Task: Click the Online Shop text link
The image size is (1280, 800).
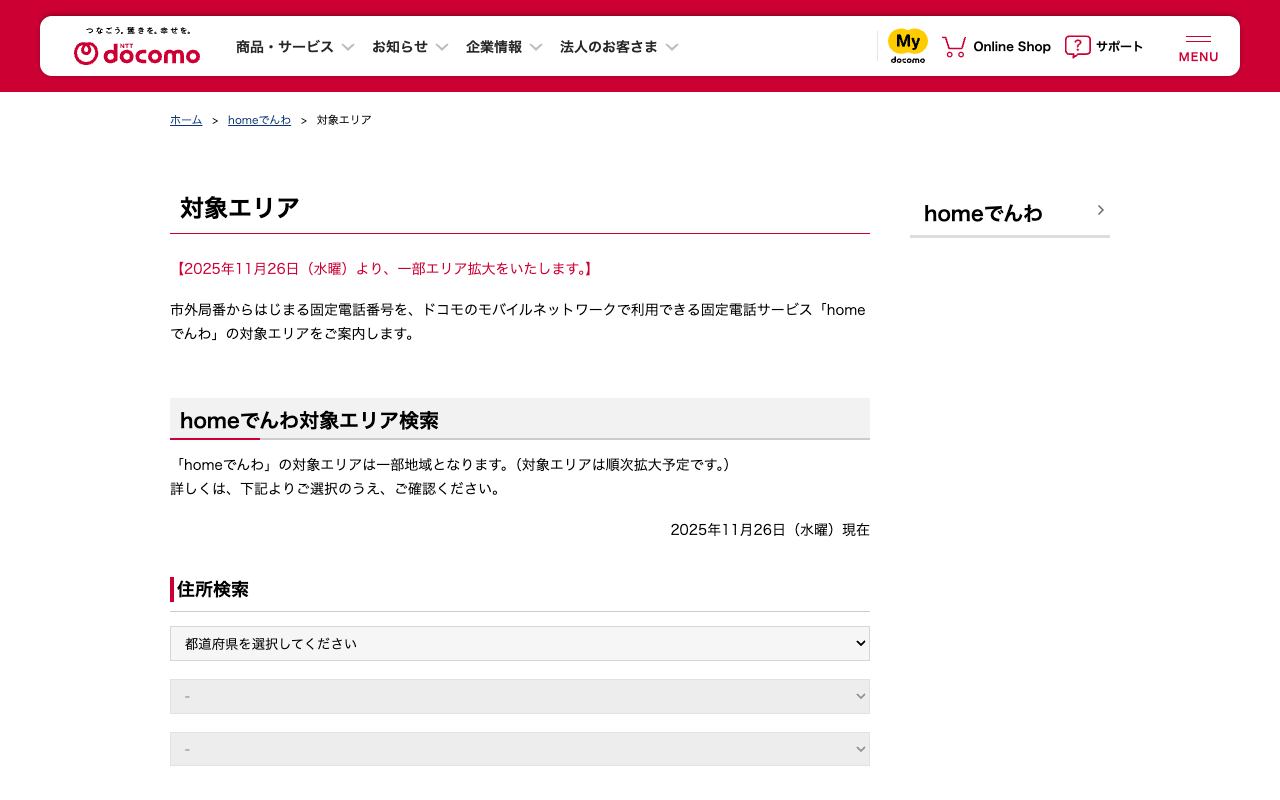Action: (x=1012, y=47)
